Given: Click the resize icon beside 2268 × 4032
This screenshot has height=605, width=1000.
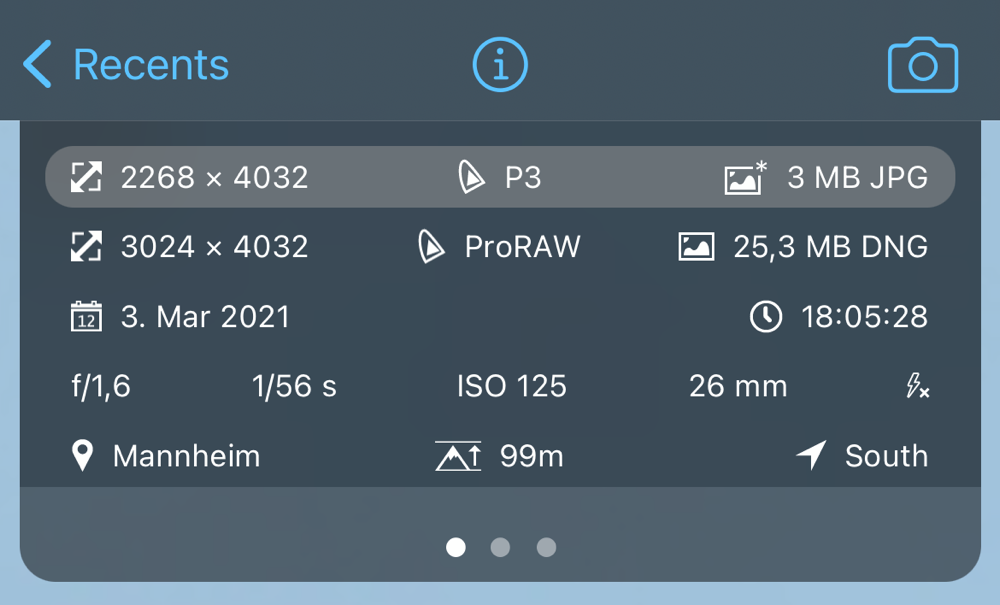Looking at the screenshot, I should click(x=88, y=176).
